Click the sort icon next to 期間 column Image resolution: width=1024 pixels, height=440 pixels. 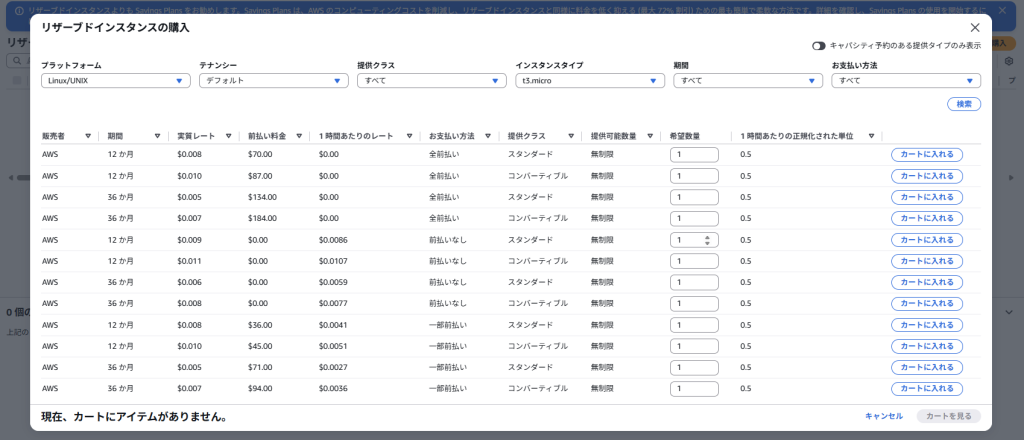click(x=158, y=136)
